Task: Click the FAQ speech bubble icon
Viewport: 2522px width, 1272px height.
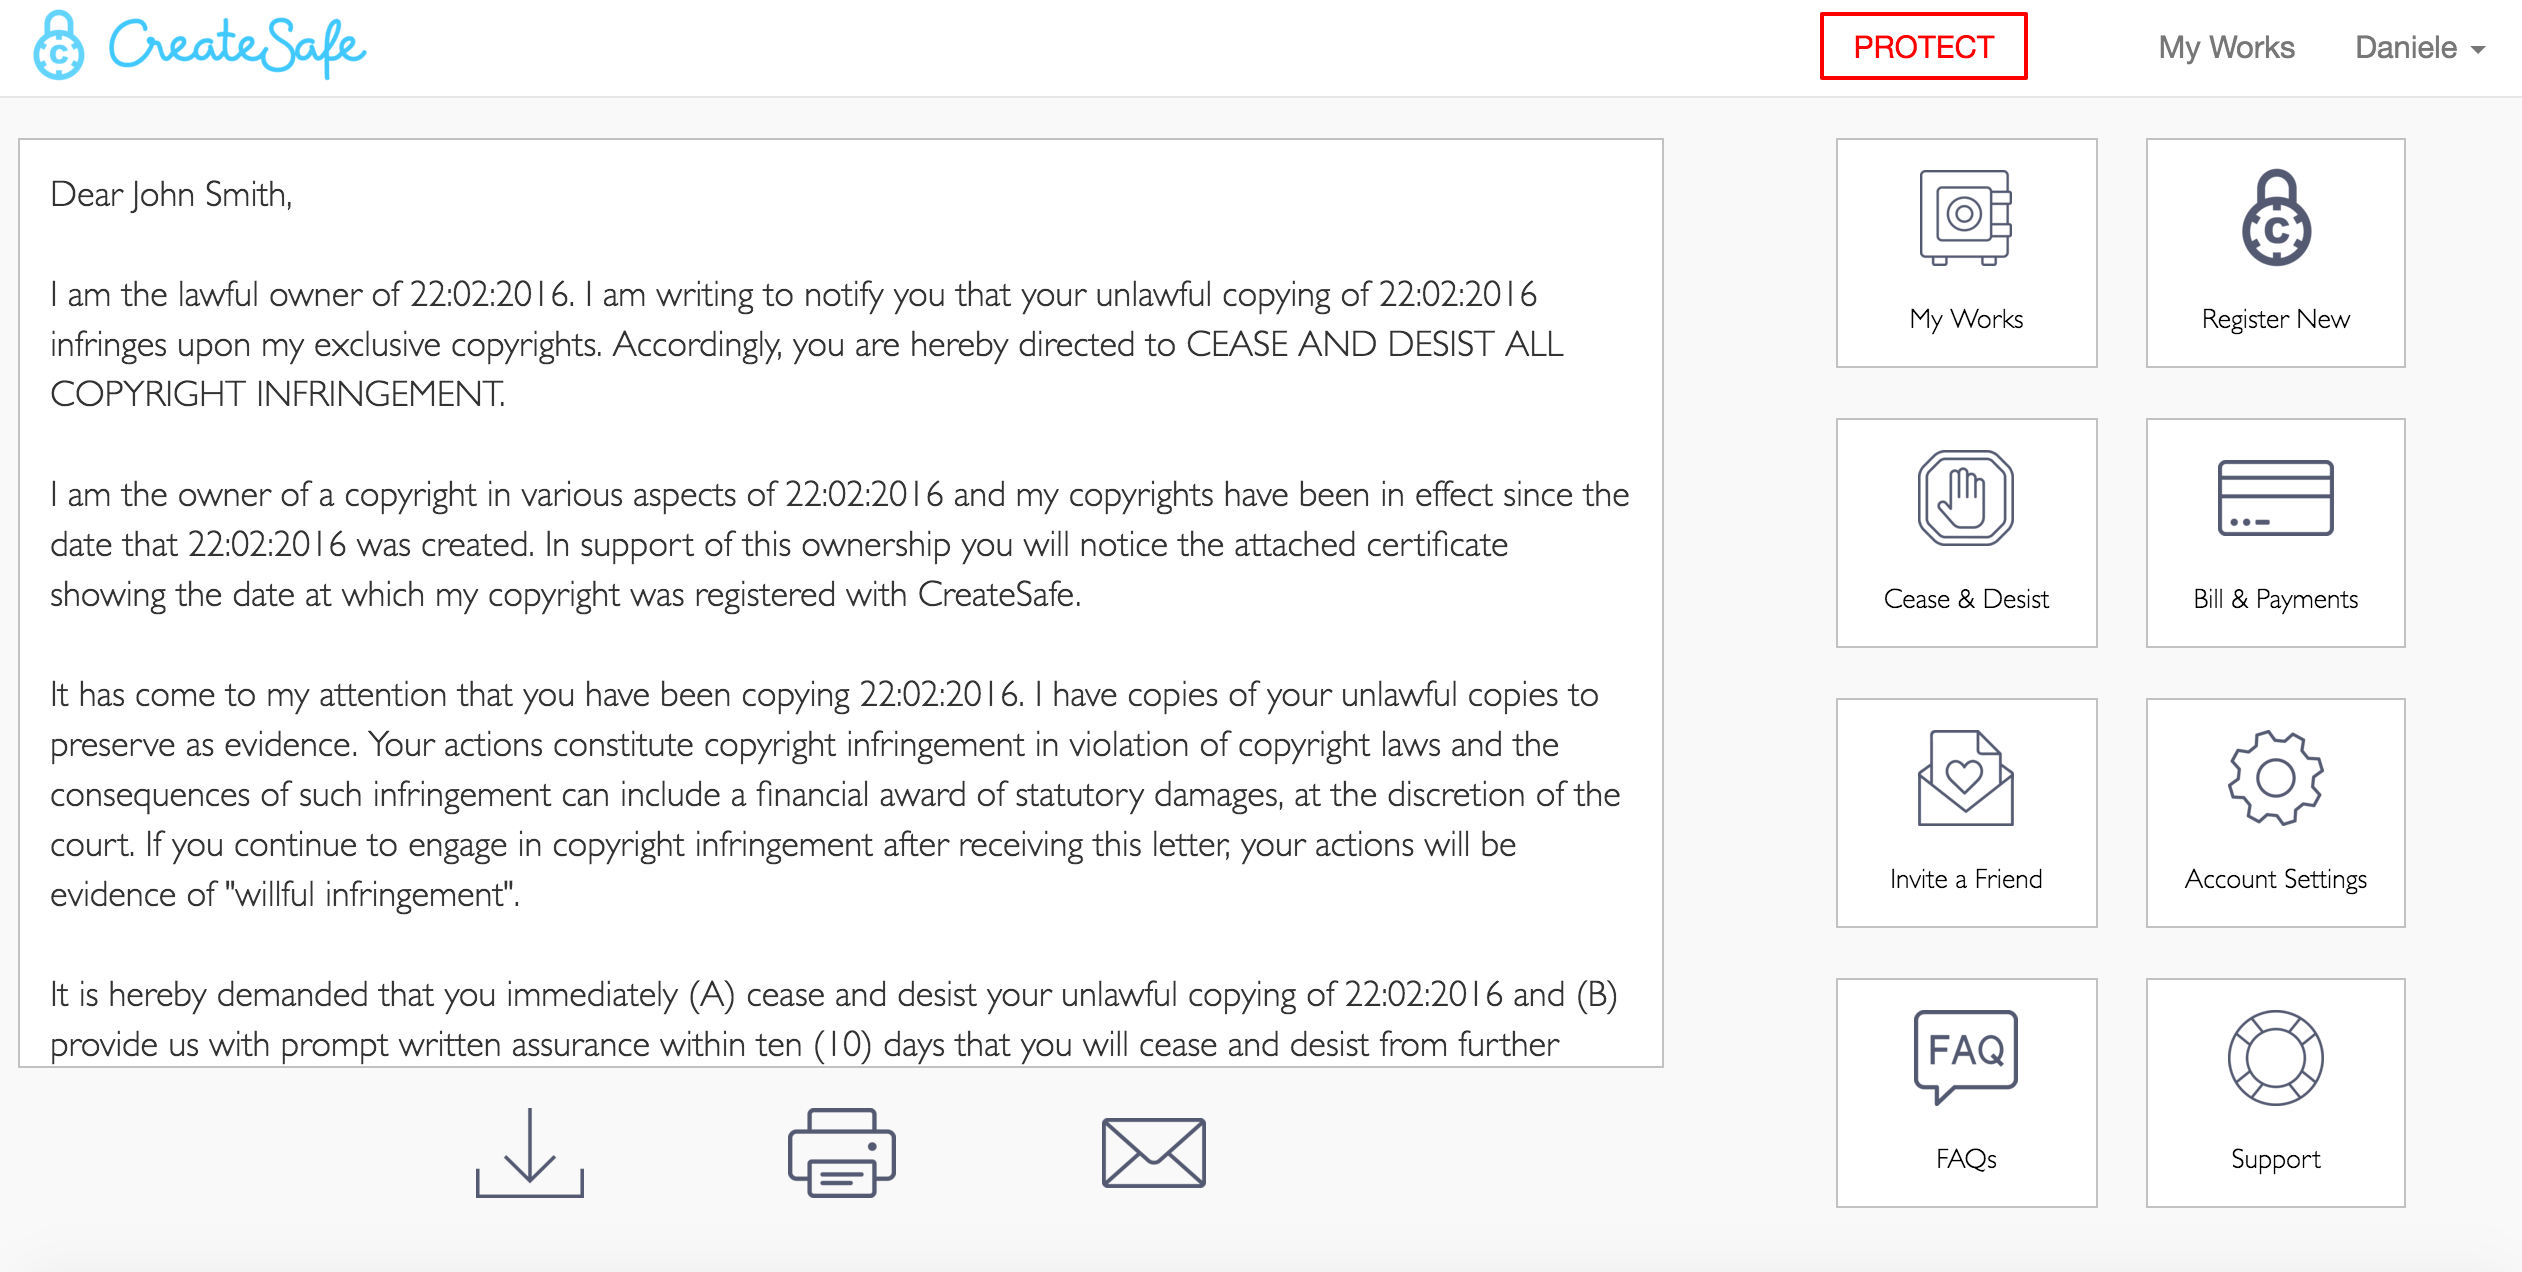Action: click(1965, 1057)
